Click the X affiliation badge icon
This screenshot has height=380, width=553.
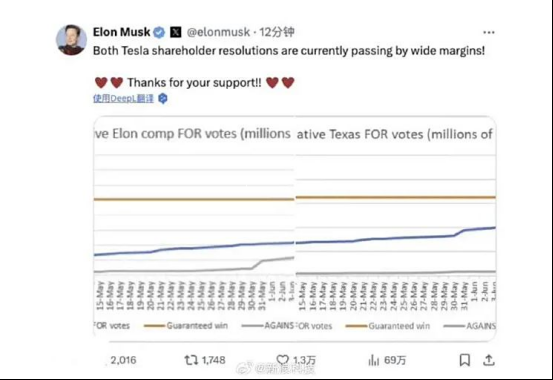click(176, 32)
